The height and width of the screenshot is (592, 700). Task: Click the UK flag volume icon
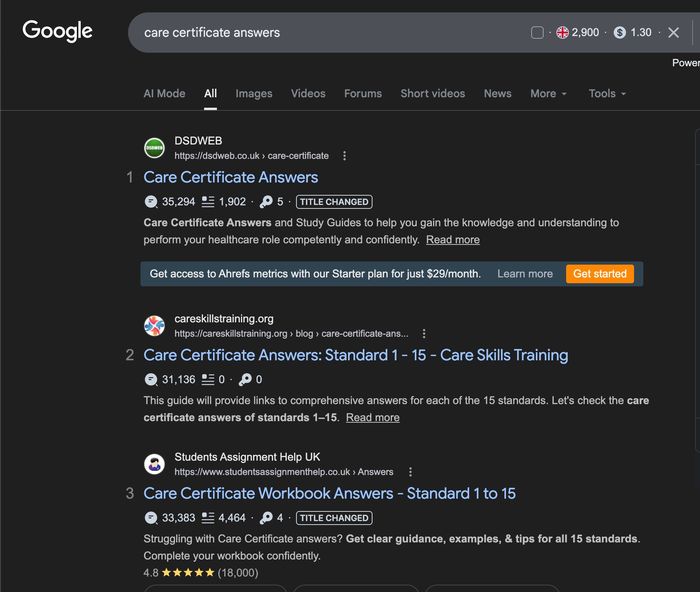562,33
